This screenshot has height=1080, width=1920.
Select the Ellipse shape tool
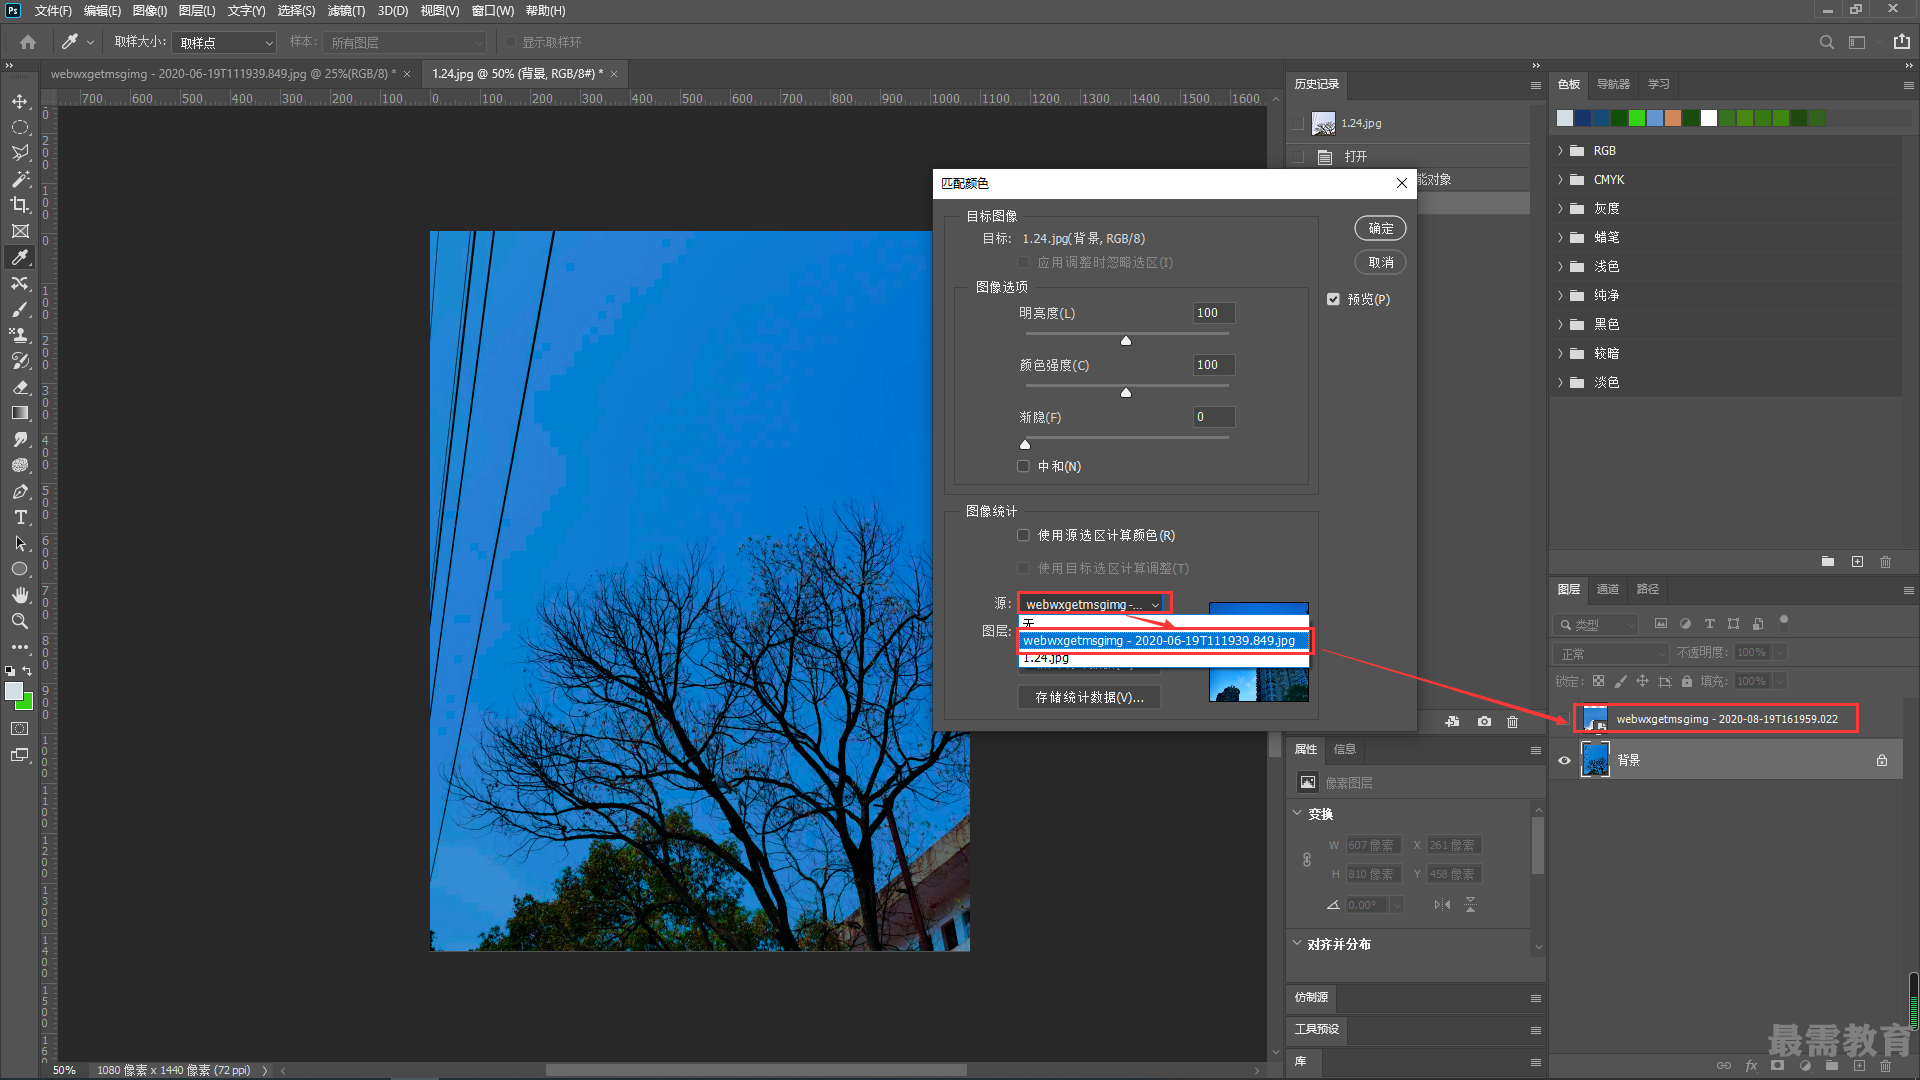pyautogui.click(x=20, y=569)
